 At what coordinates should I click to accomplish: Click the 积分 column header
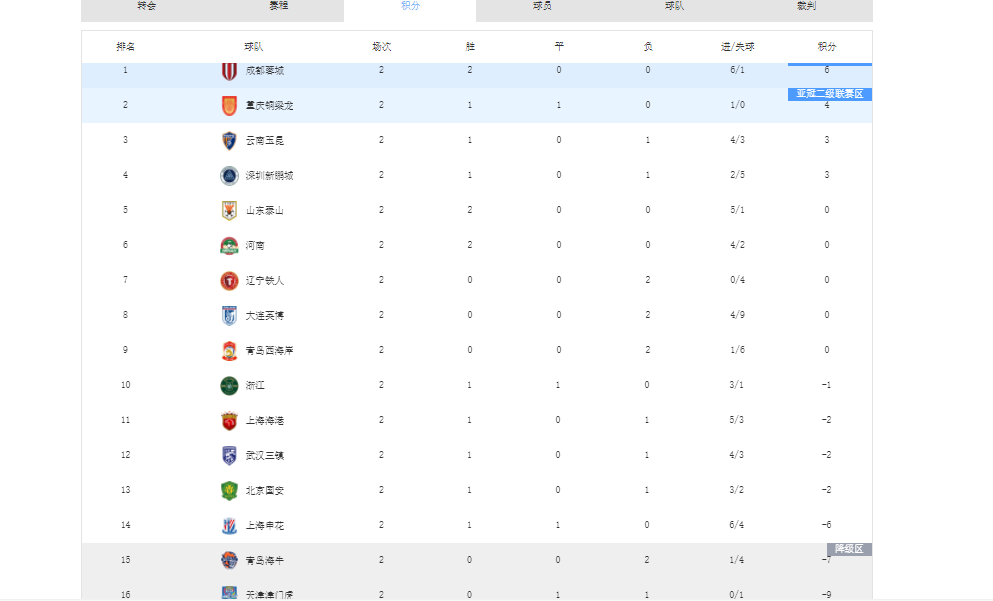coord(827,47)
